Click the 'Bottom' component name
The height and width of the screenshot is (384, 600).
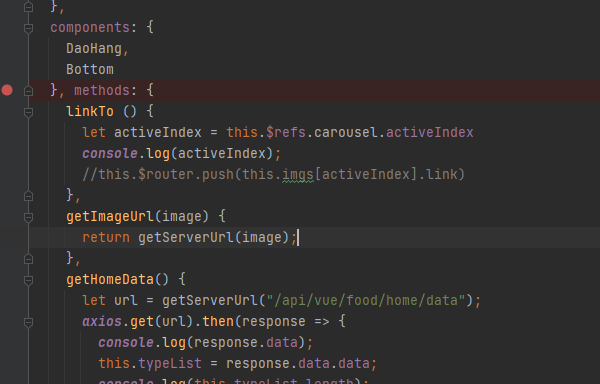coord(90,70)
